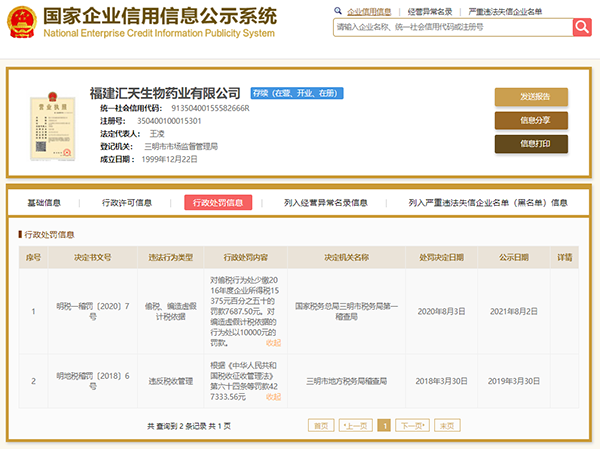Click the red magnifier search icon
This screenshot has height=449, width=600.
coord(581,28)
